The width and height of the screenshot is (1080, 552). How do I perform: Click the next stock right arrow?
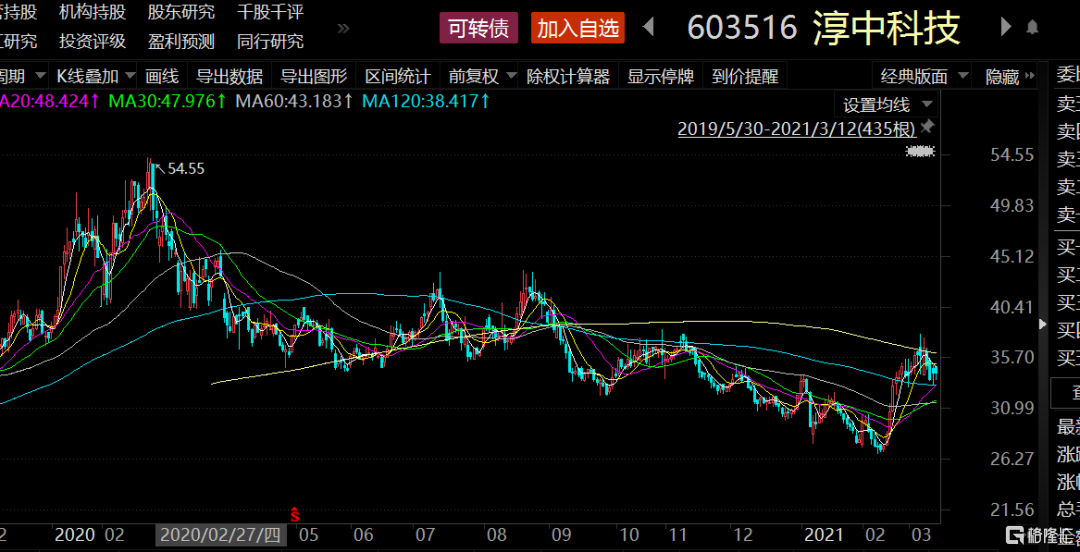pyautogui.click(x=1006, y=28)
